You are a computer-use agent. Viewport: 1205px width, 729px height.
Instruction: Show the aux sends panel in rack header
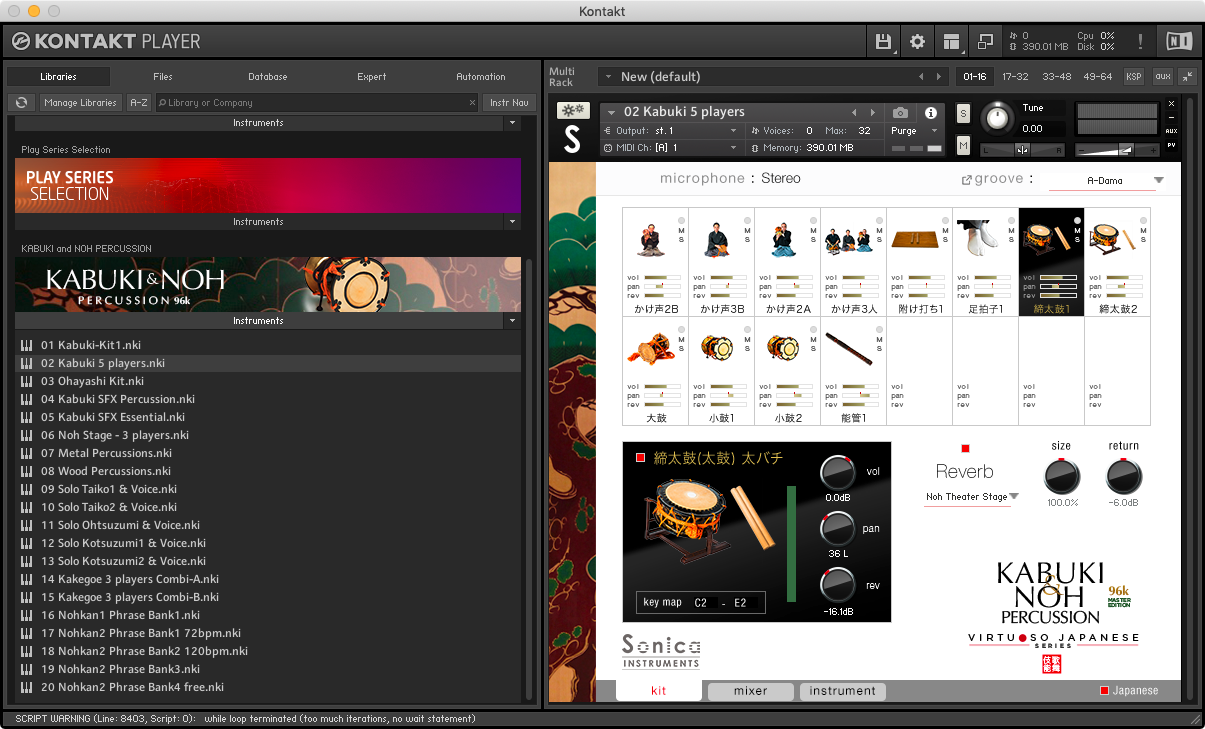click(1162, 77)
